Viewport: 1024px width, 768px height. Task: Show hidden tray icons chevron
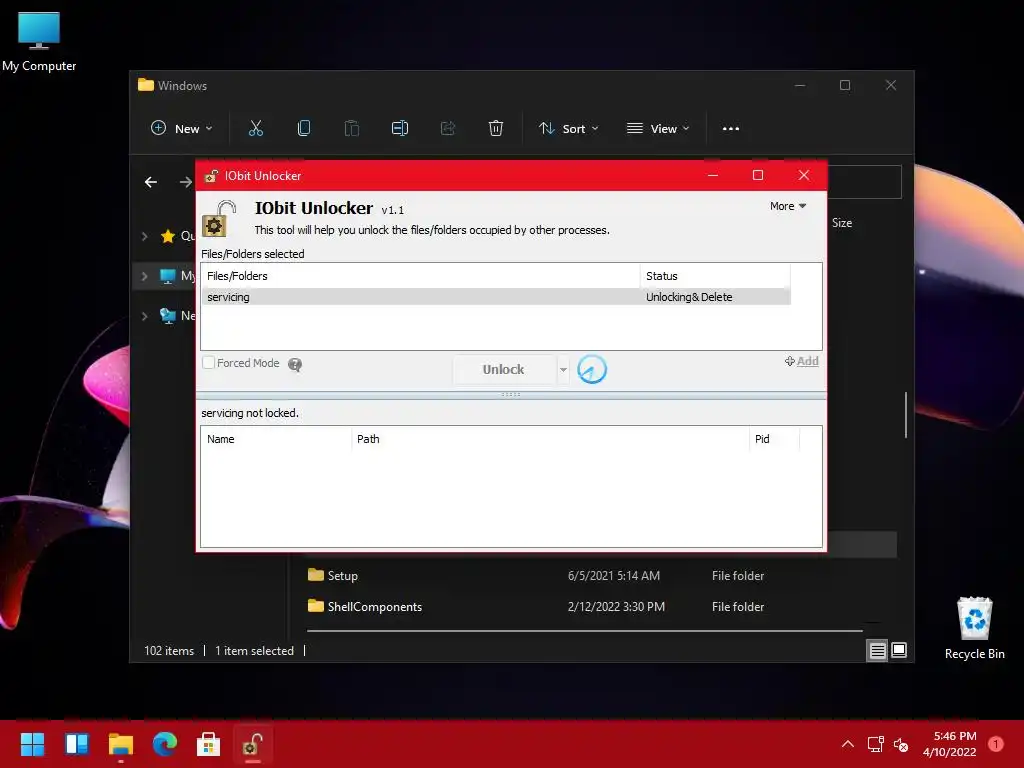848,744
